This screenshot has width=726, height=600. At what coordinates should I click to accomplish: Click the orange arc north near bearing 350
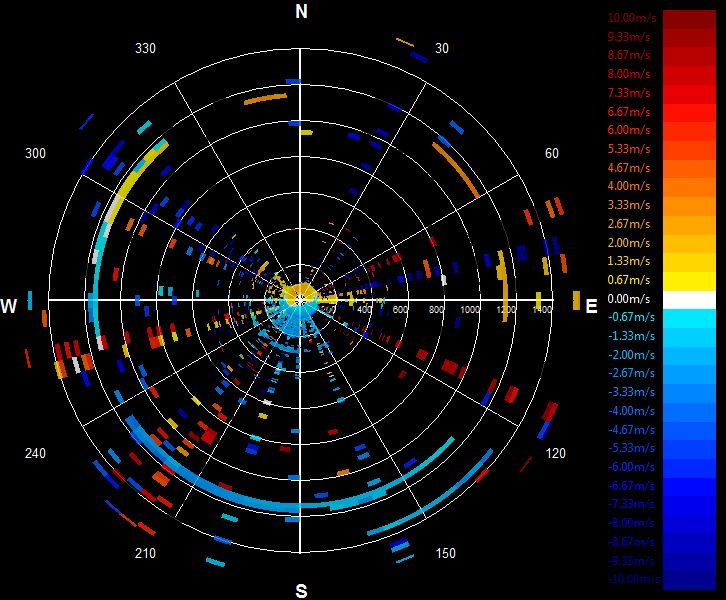(x=265, y=99)
